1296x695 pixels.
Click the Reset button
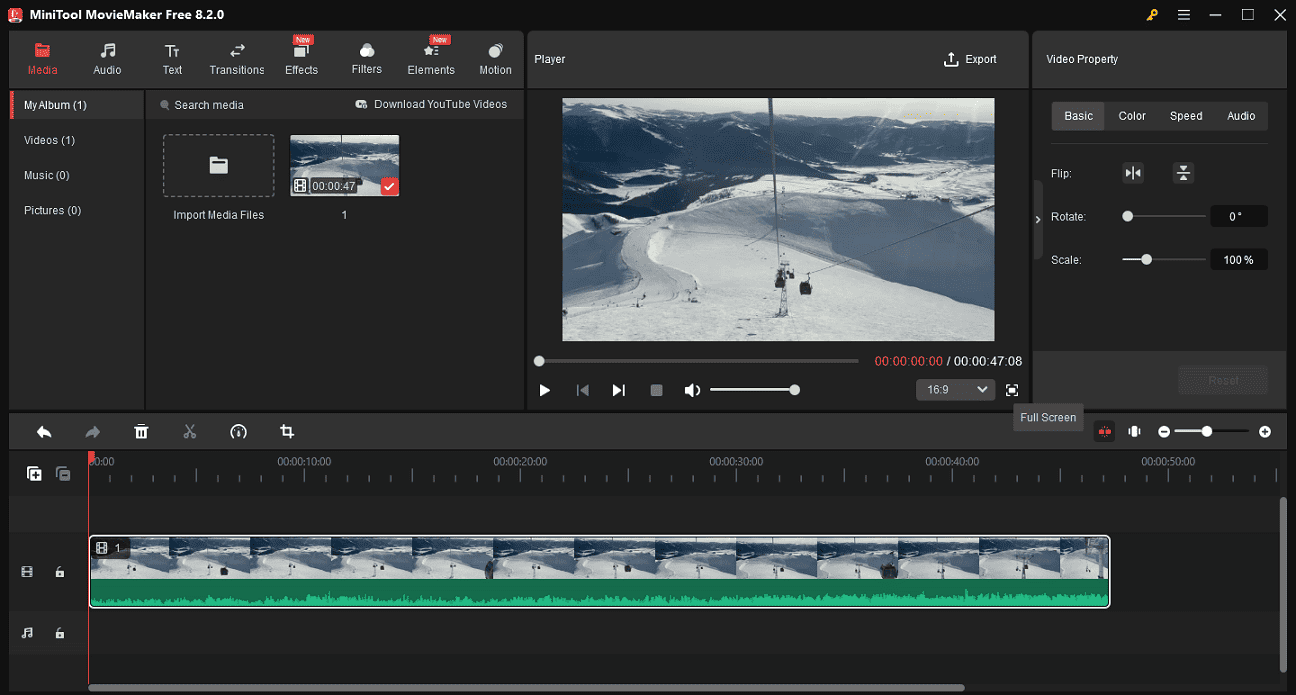pyautogui.click(x=1223, y=380)
